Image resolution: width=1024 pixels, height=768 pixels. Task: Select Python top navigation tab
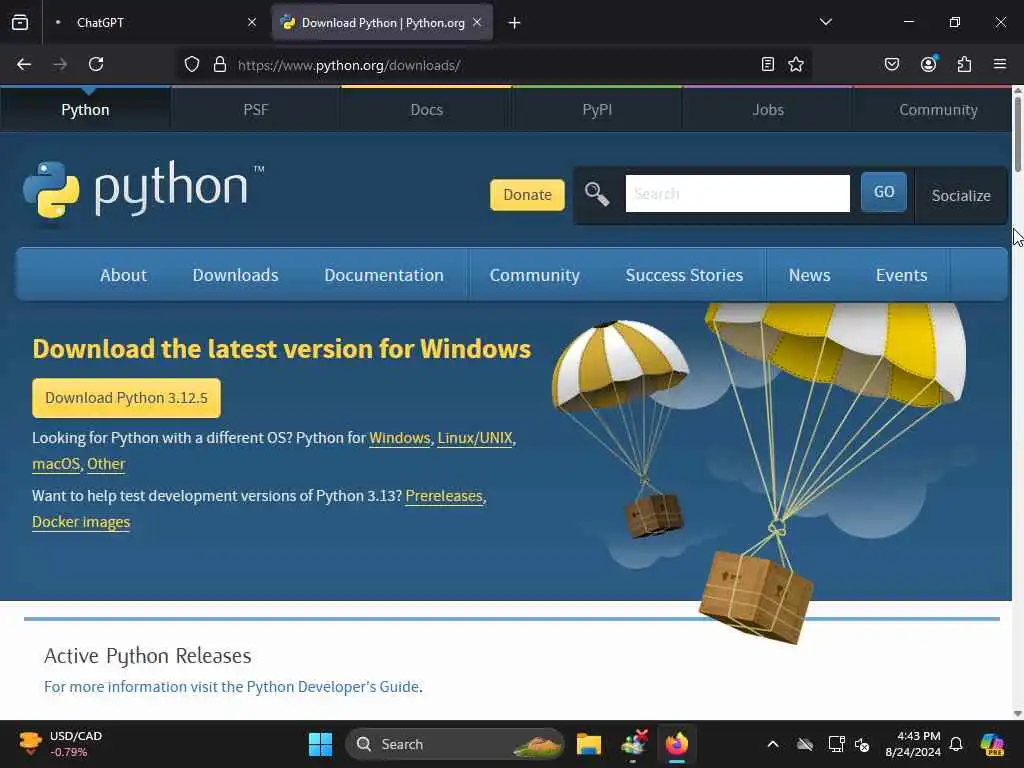coord(85,110)
